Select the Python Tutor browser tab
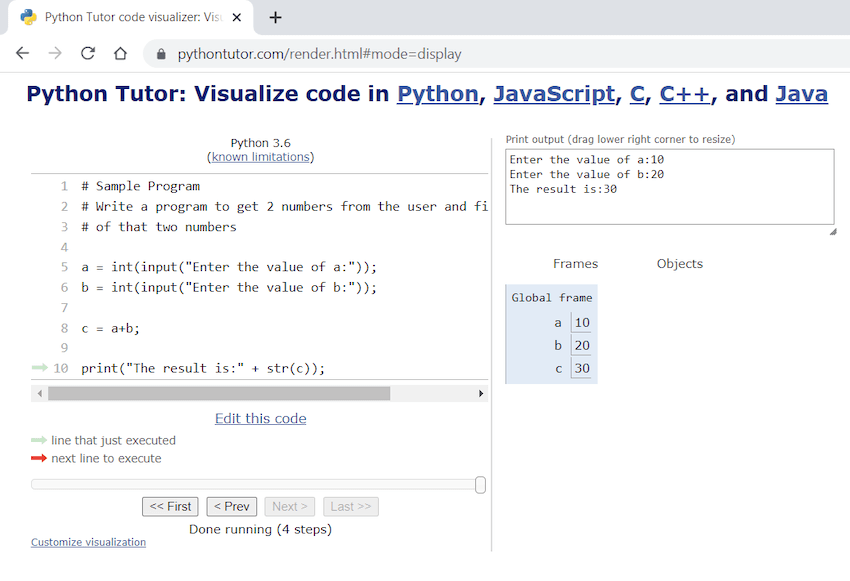The width and height of the screenshot is (850, 581). point(131,17)
